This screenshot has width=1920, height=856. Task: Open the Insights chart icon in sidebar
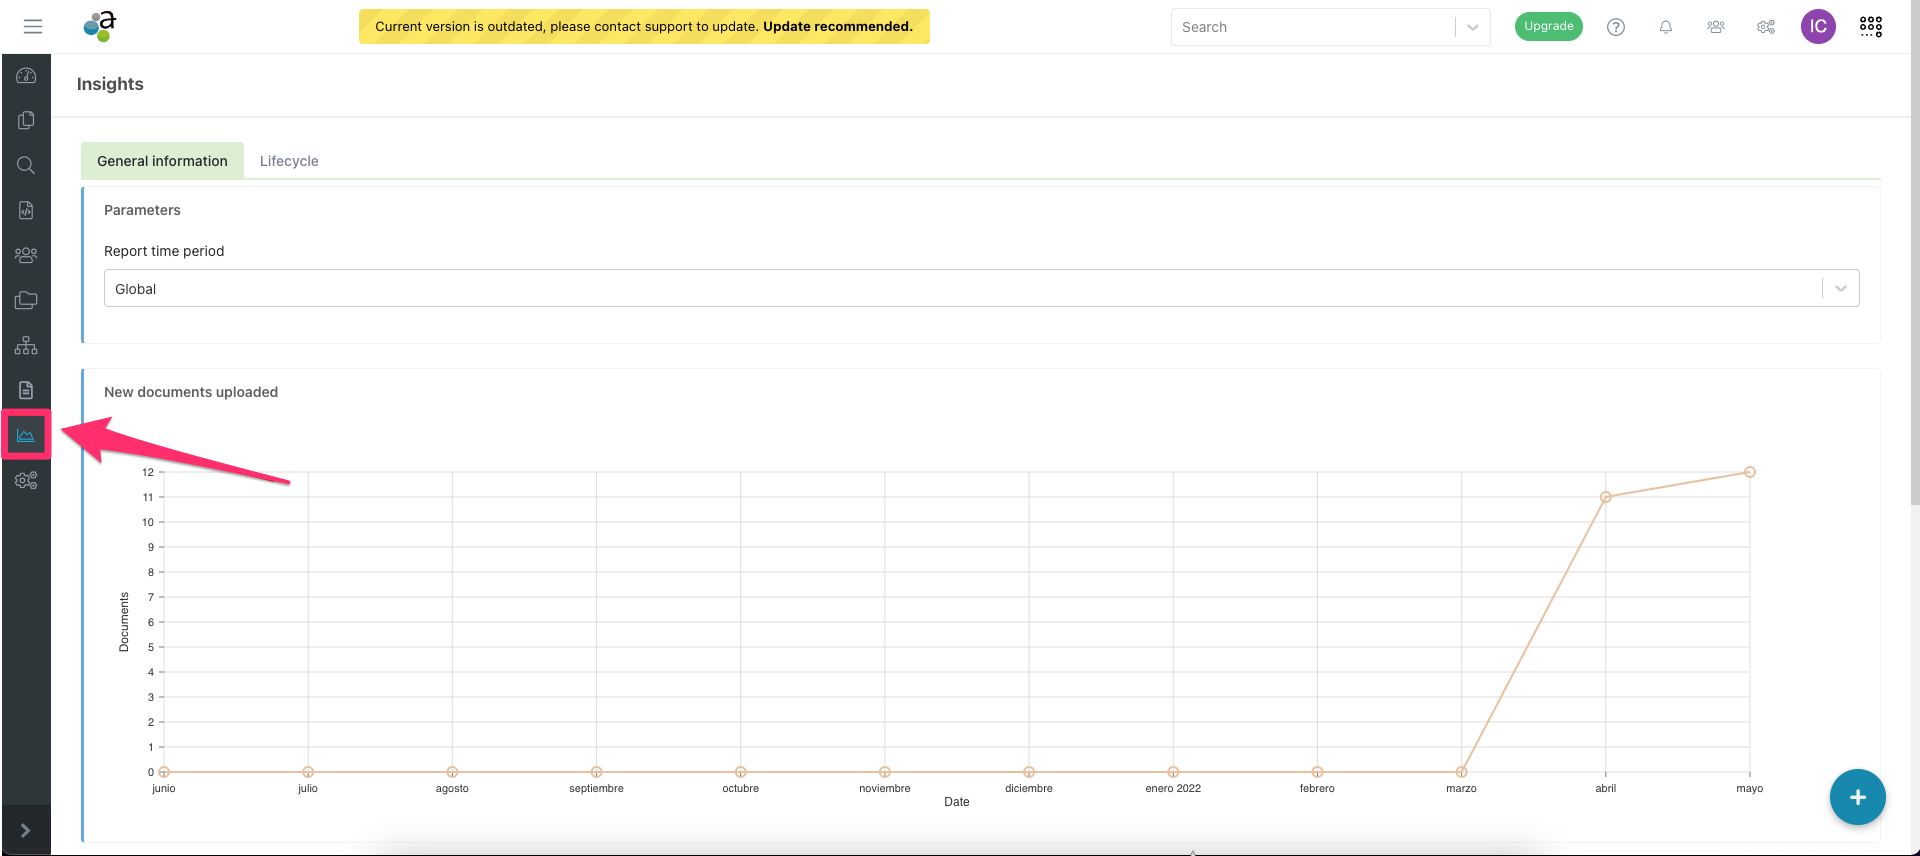pos(26,435)
